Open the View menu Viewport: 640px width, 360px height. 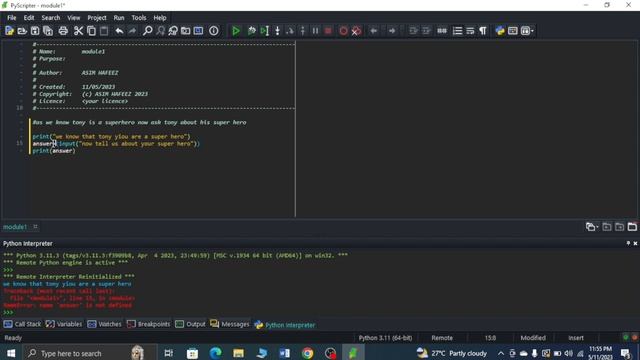coord(73,18)
